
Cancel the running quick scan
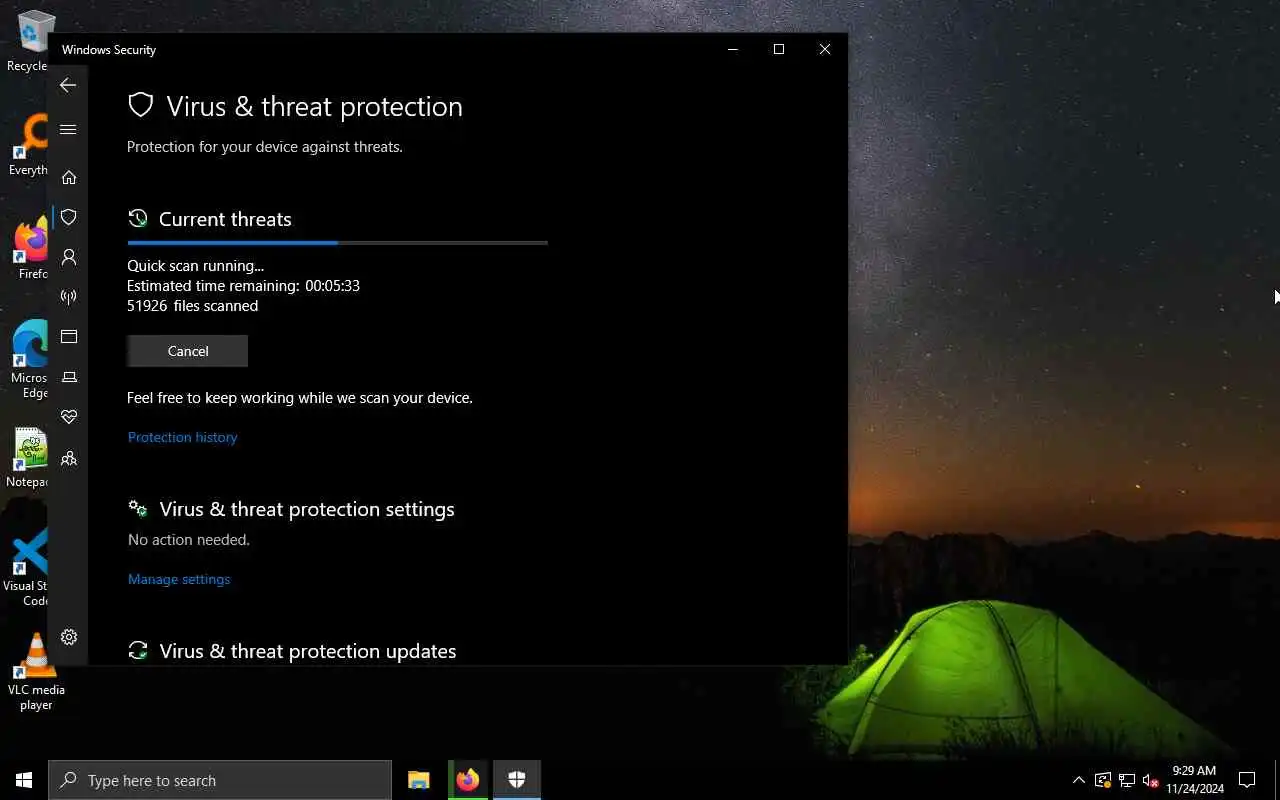[187, 351]
